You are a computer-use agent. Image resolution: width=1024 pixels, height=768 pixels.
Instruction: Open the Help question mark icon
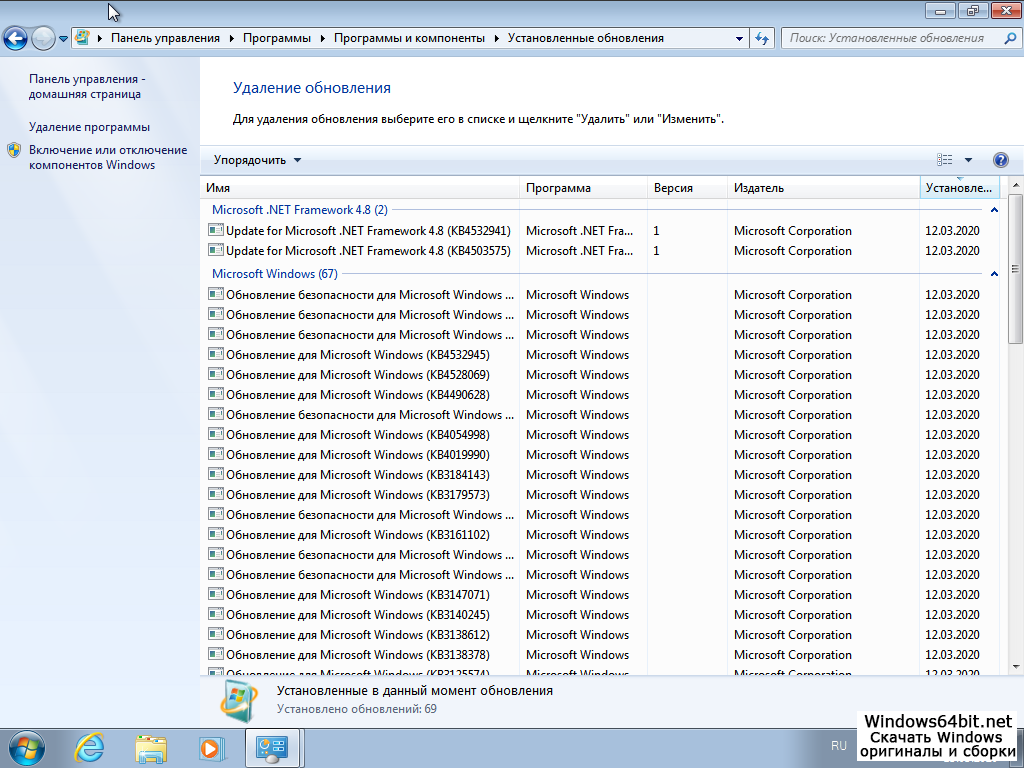(x=1000, y=160)
